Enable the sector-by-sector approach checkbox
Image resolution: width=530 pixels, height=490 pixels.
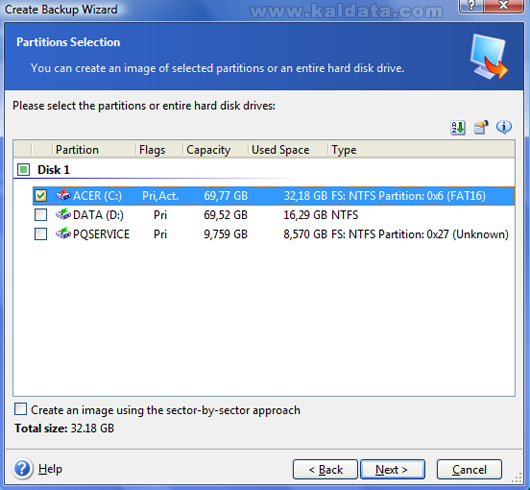pyautogui.click(x=21, y=409)
